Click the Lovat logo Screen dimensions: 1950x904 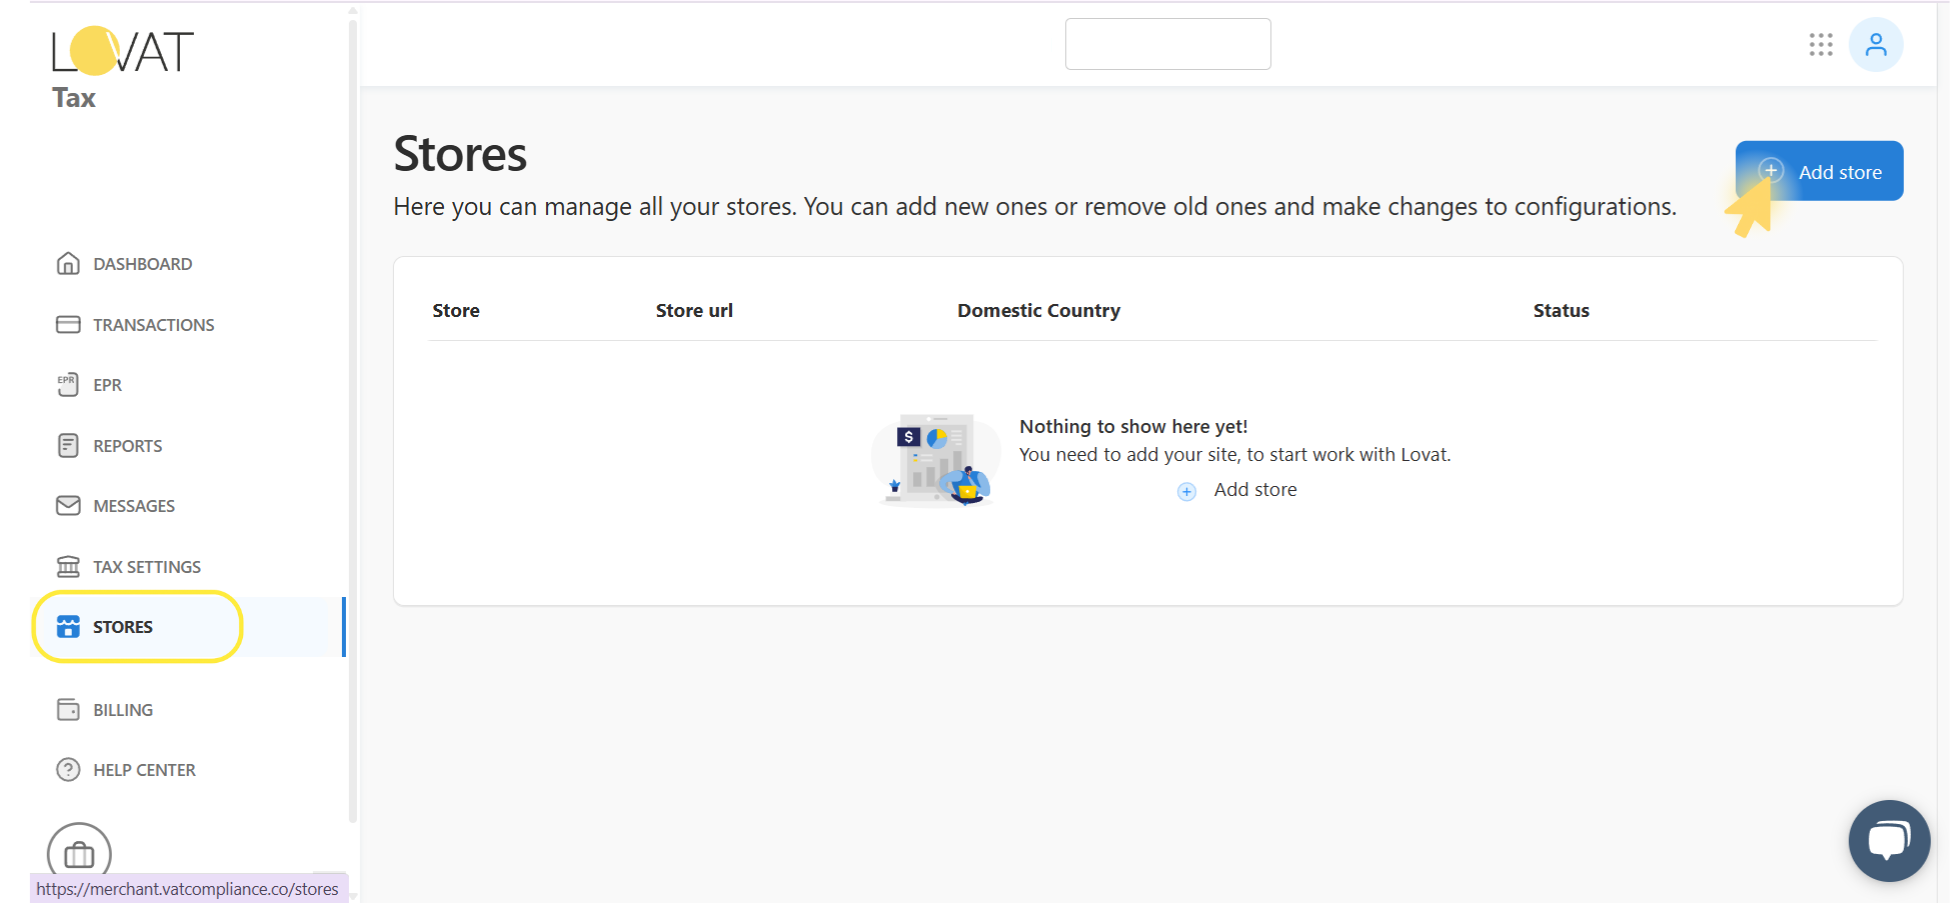[121, 48]
